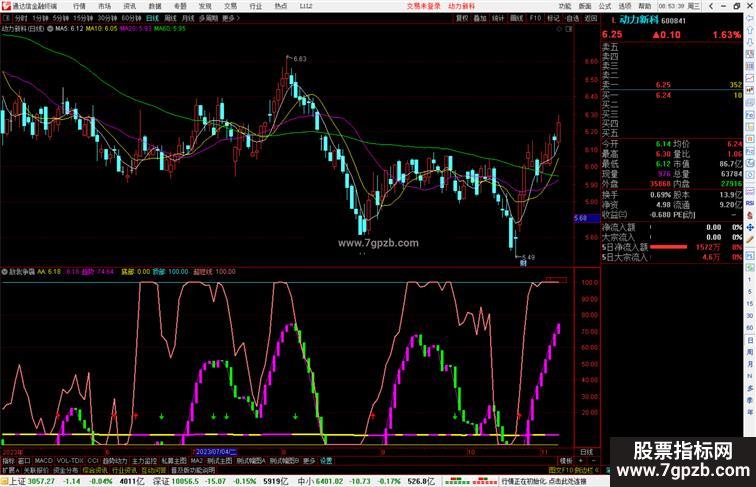Open the 叠加 overlay dropdown
This screenshot has width=756, height=487.
(x=480, y=18)
